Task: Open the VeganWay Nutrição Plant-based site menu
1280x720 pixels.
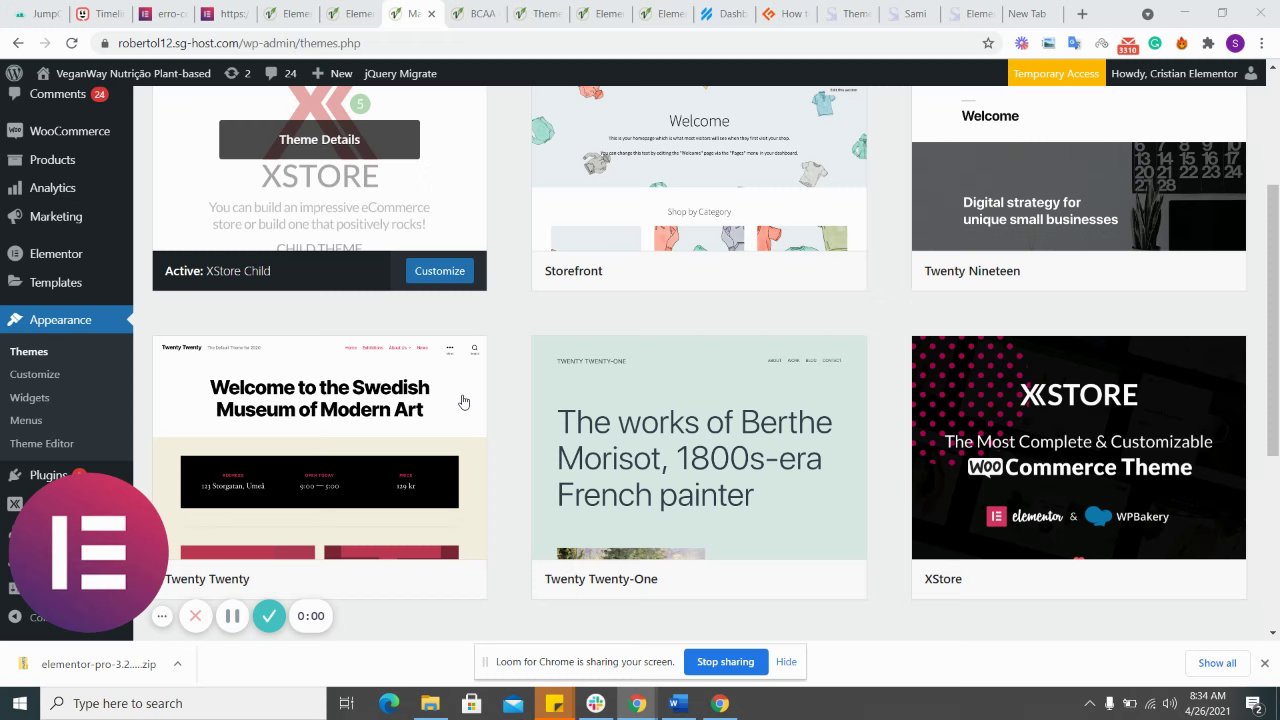Action: click(124, 73)
